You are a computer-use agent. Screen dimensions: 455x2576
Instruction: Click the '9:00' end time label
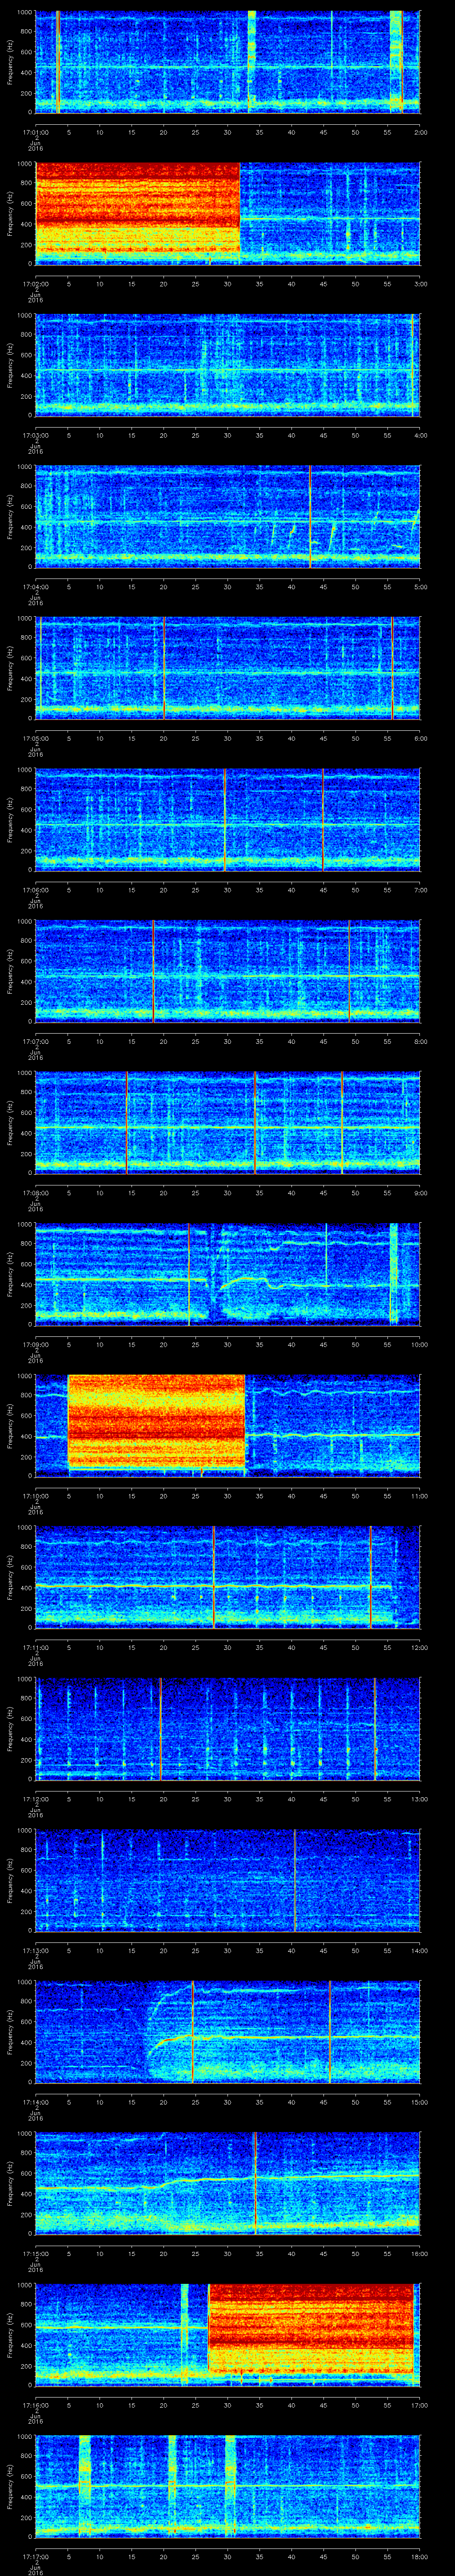tap(420, 1192)
